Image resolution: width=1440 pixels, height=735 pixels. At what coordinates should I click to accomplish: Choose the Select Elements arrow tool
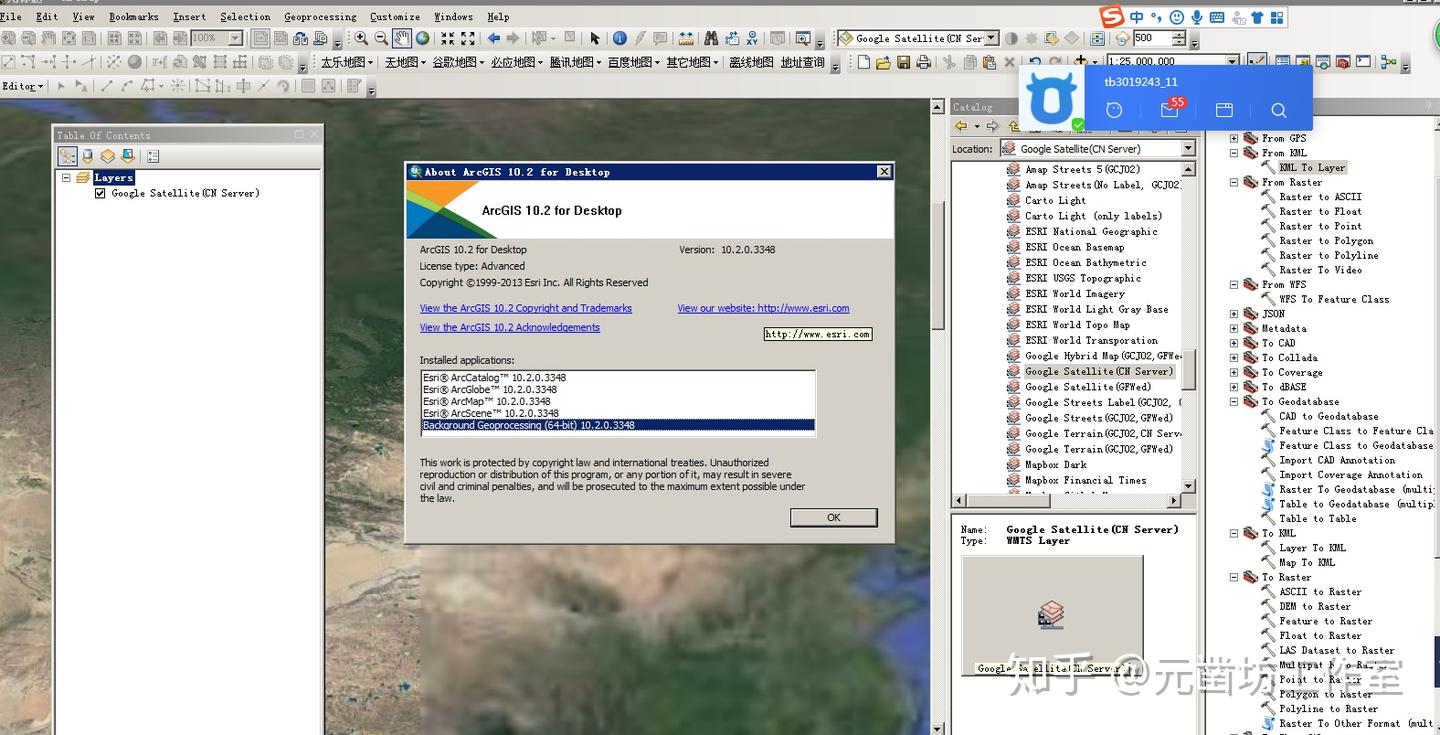[x=595, y=38]
